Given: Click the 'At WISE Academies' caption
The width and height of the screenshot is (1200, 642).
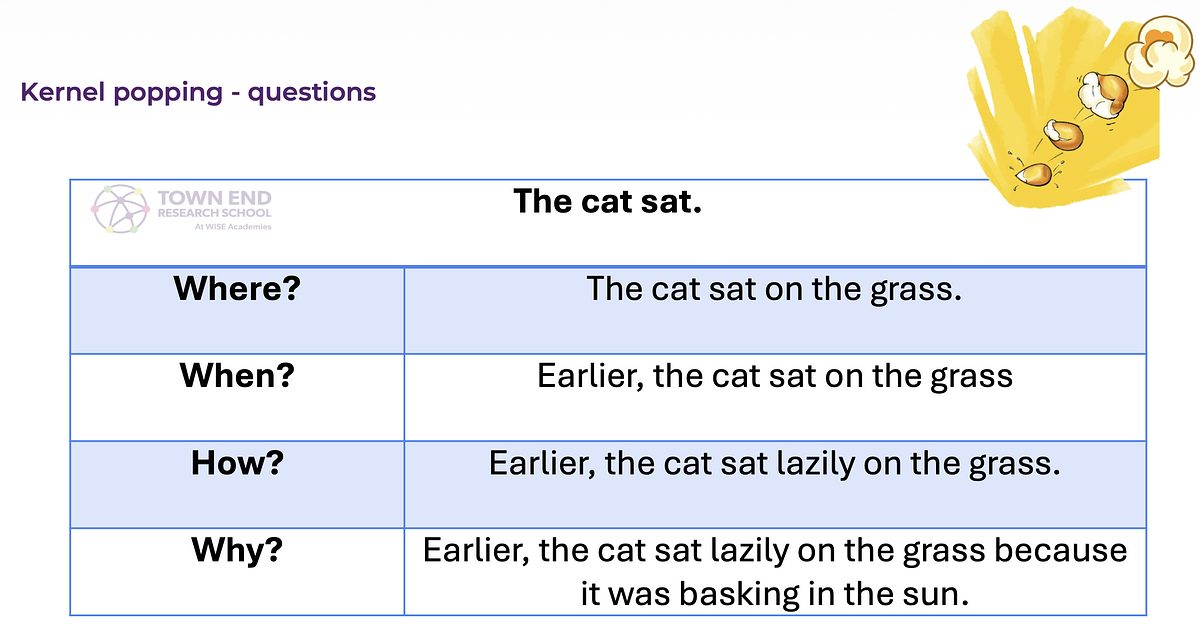Looking at the screenshot, I should [x=232, y=226].
